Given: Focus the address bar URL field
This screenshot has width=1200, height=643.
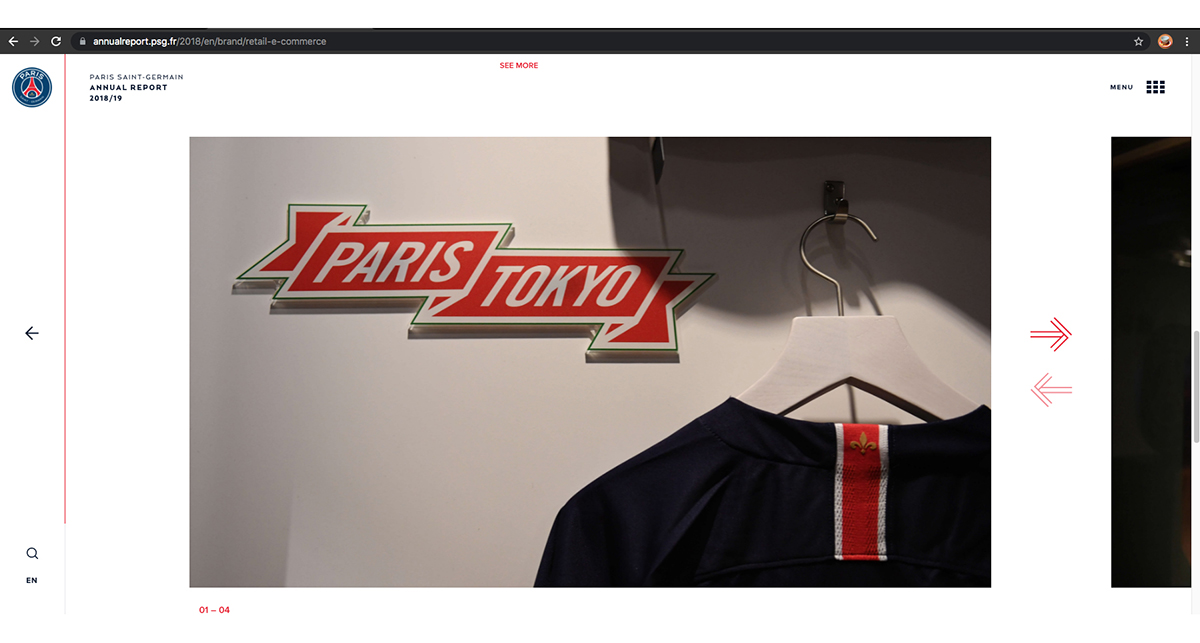Looking at the screenshot, I should pos(600,41).
